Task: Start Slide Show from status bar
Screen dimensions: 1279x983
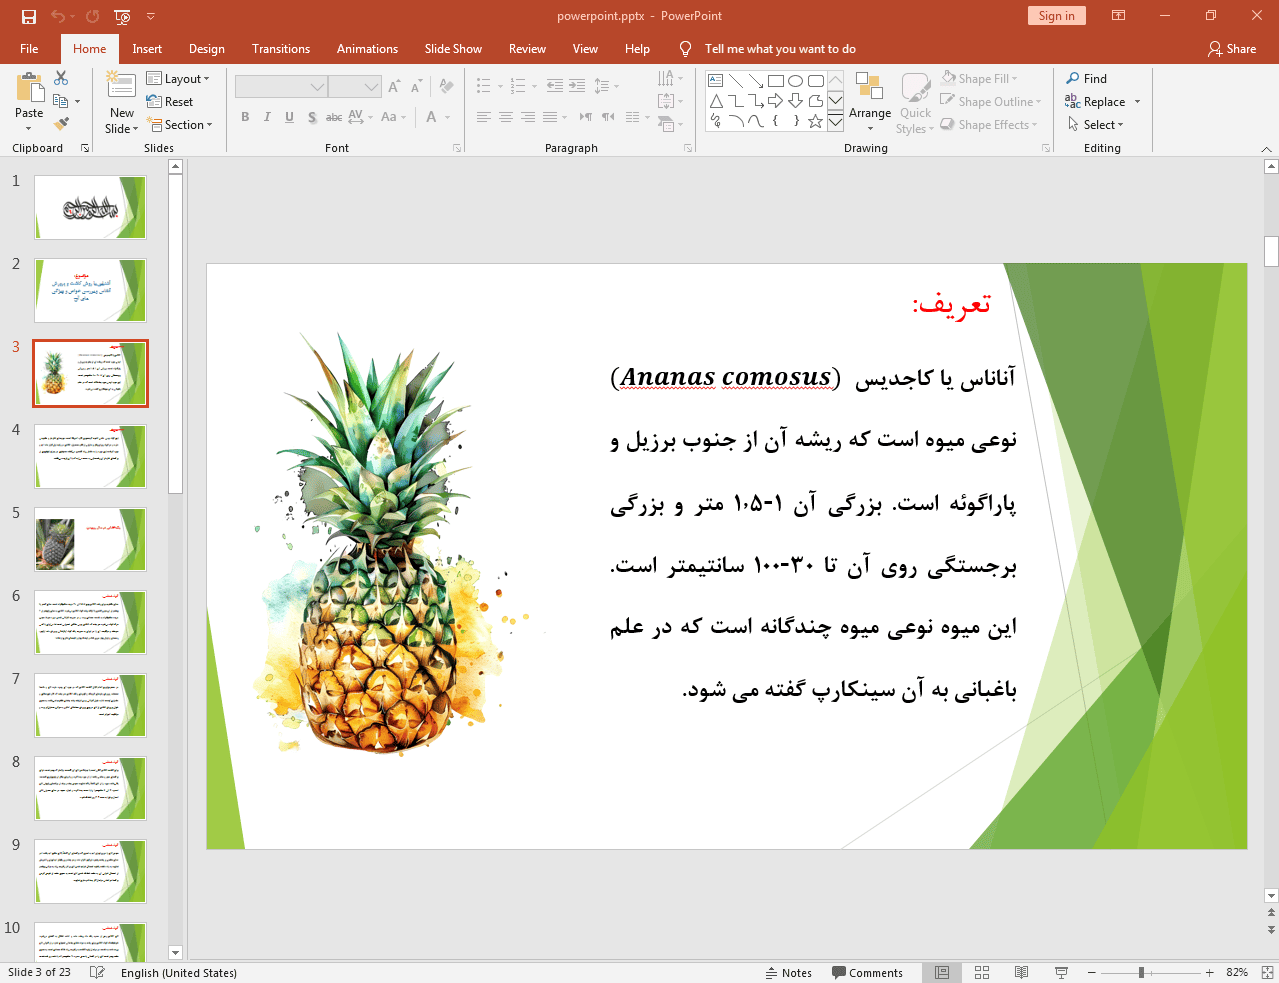Action: click(x=1061, y=972)
